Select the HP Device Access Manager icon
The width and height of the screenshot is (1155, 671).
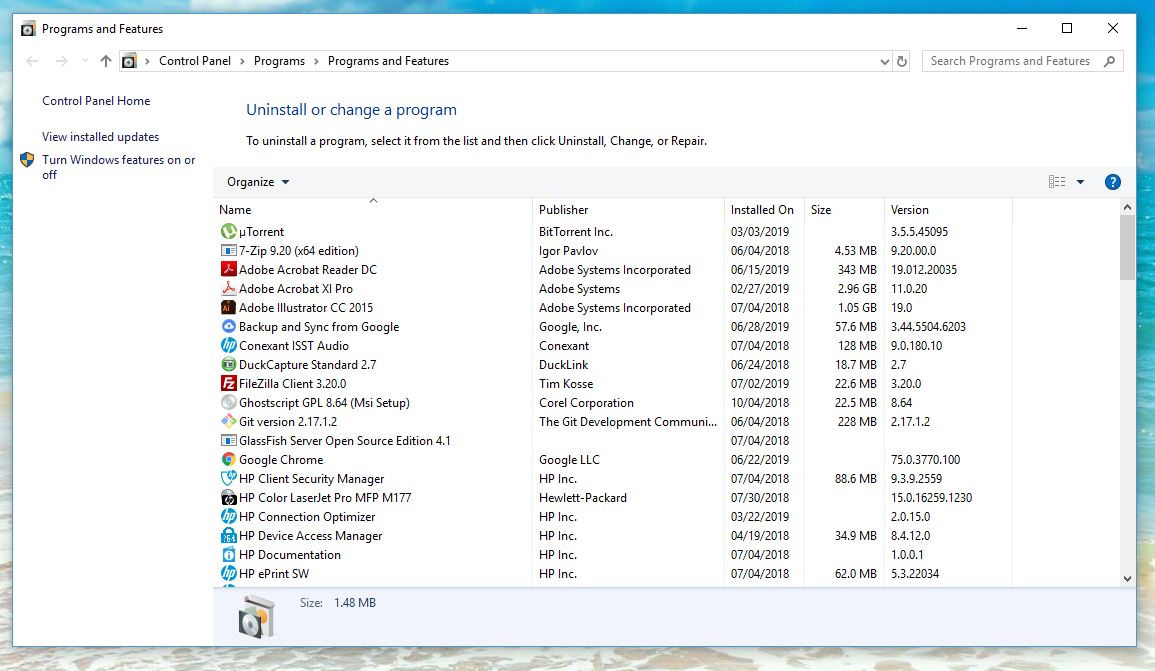228,535
